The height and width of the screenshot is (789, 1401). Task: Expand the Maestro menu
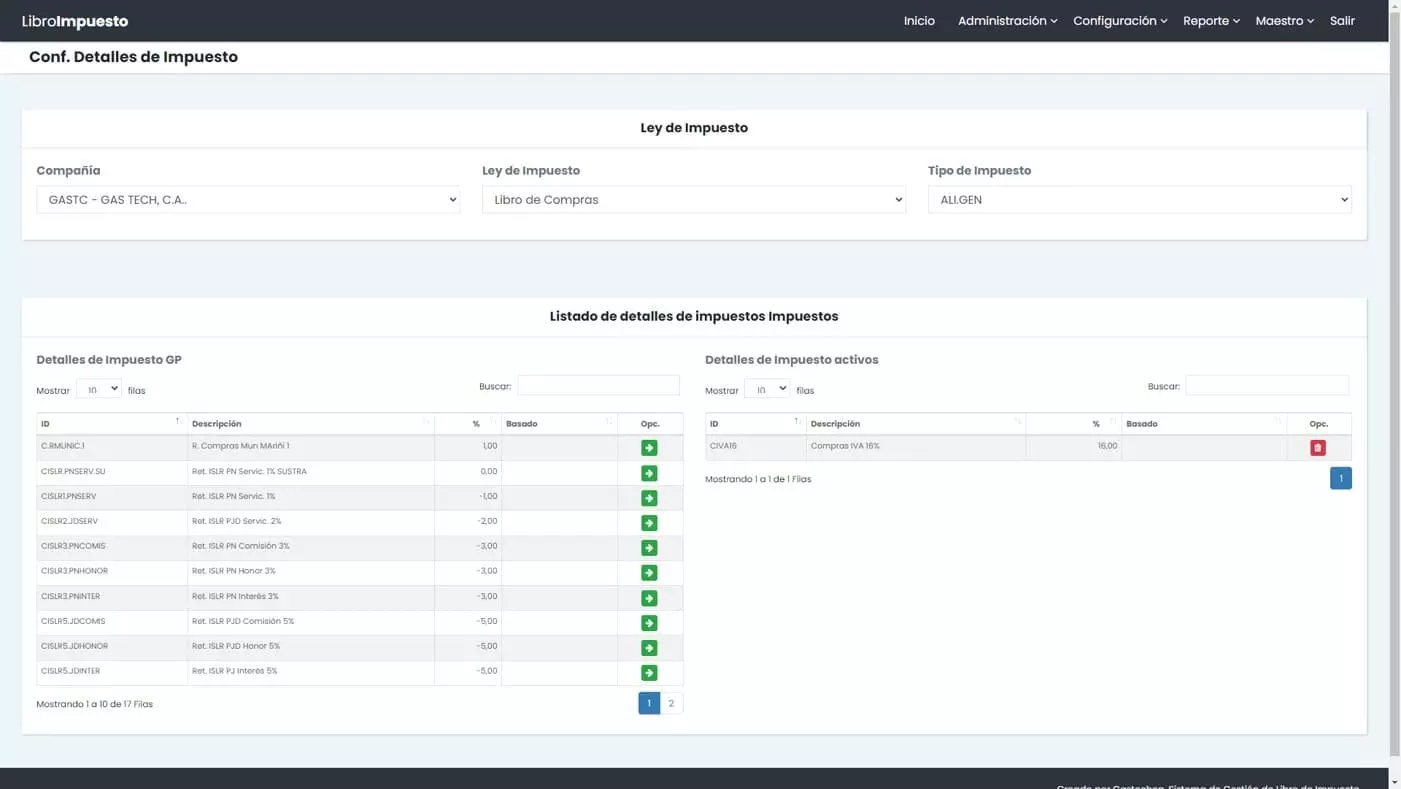pyautogui.click(x=1284, y=21)
